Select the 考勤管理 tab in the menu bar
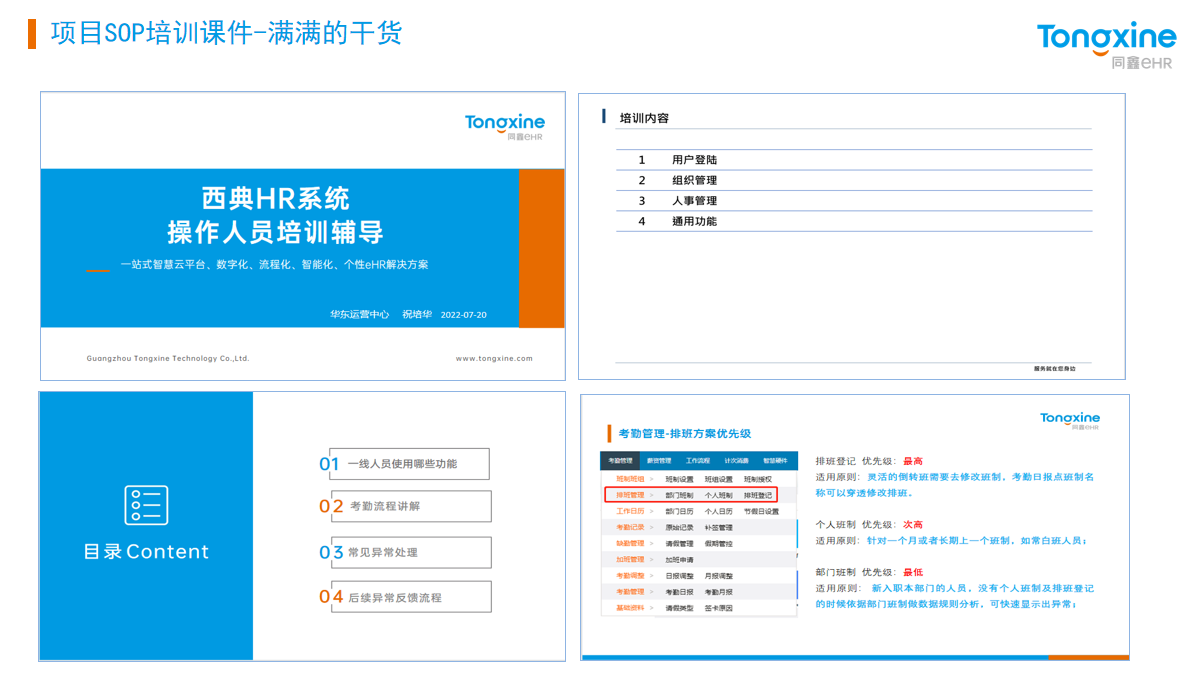The width and height of the screenshot is (1200, 675). (620, 461)
